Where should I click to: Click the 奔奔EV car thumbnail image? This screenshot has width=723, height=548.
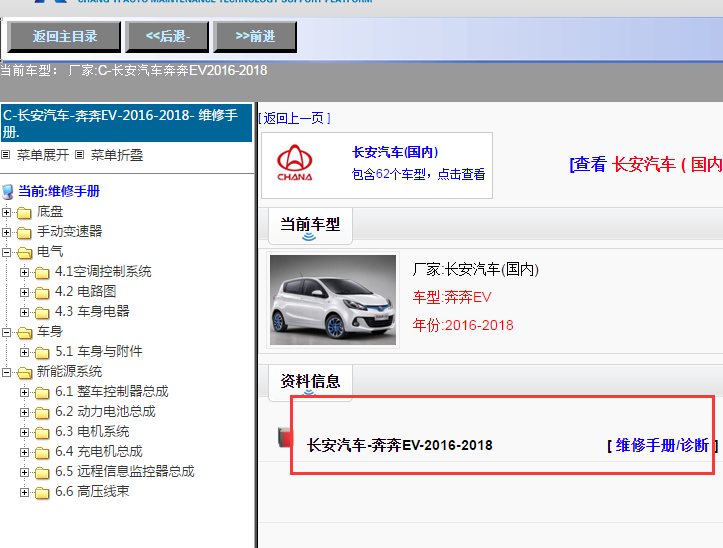(x=333, y=300)
